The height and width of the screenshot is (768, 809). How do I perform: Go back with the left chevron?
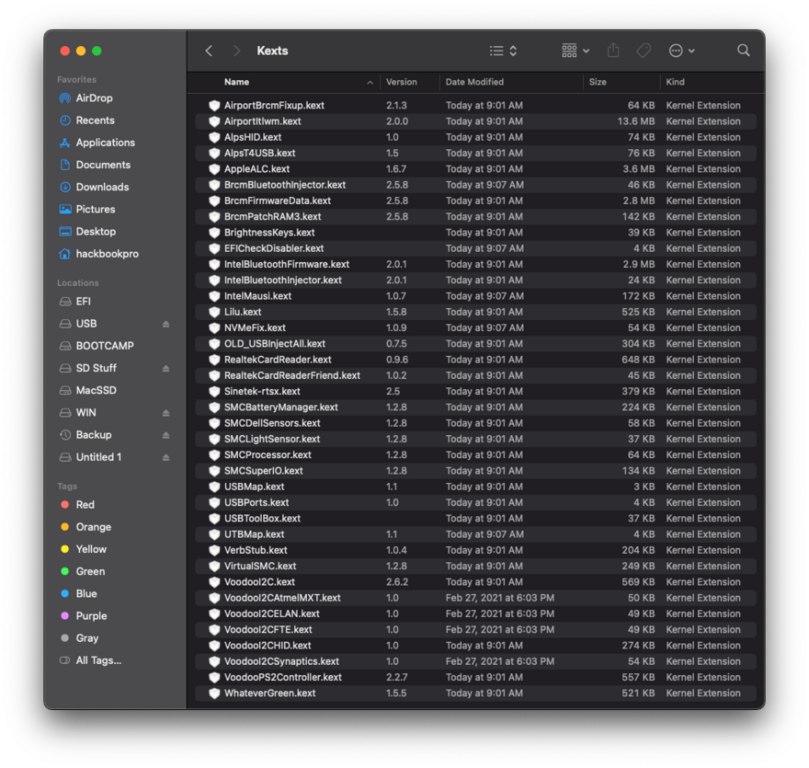click(209, 51)
